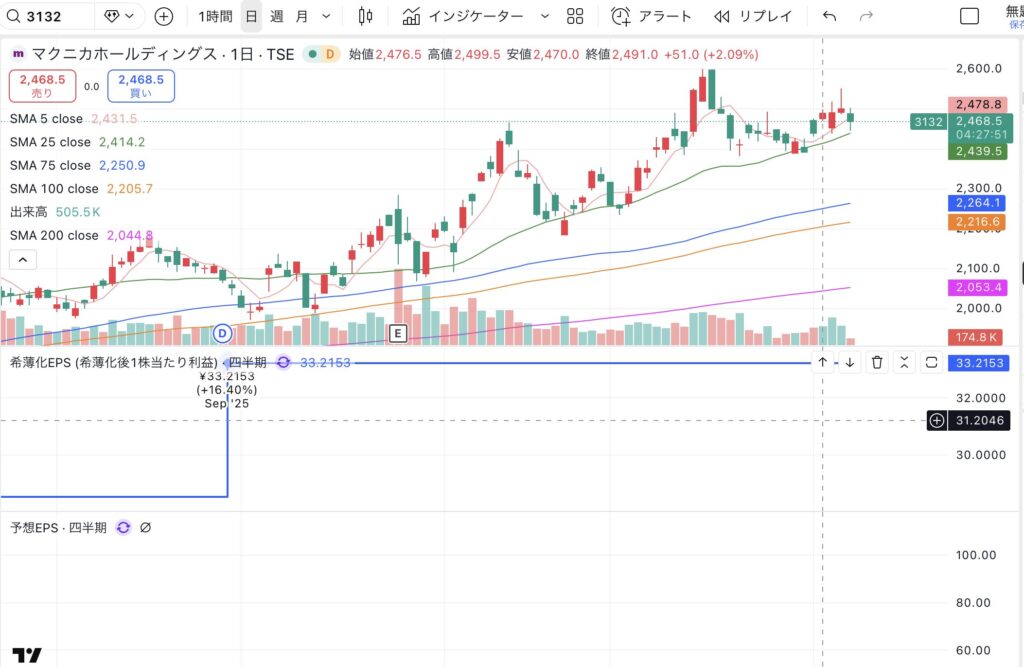This screenshot has height=667, width=1024.
Task: Open the candlestick chart type selector
Action: [x=365, y=16]
